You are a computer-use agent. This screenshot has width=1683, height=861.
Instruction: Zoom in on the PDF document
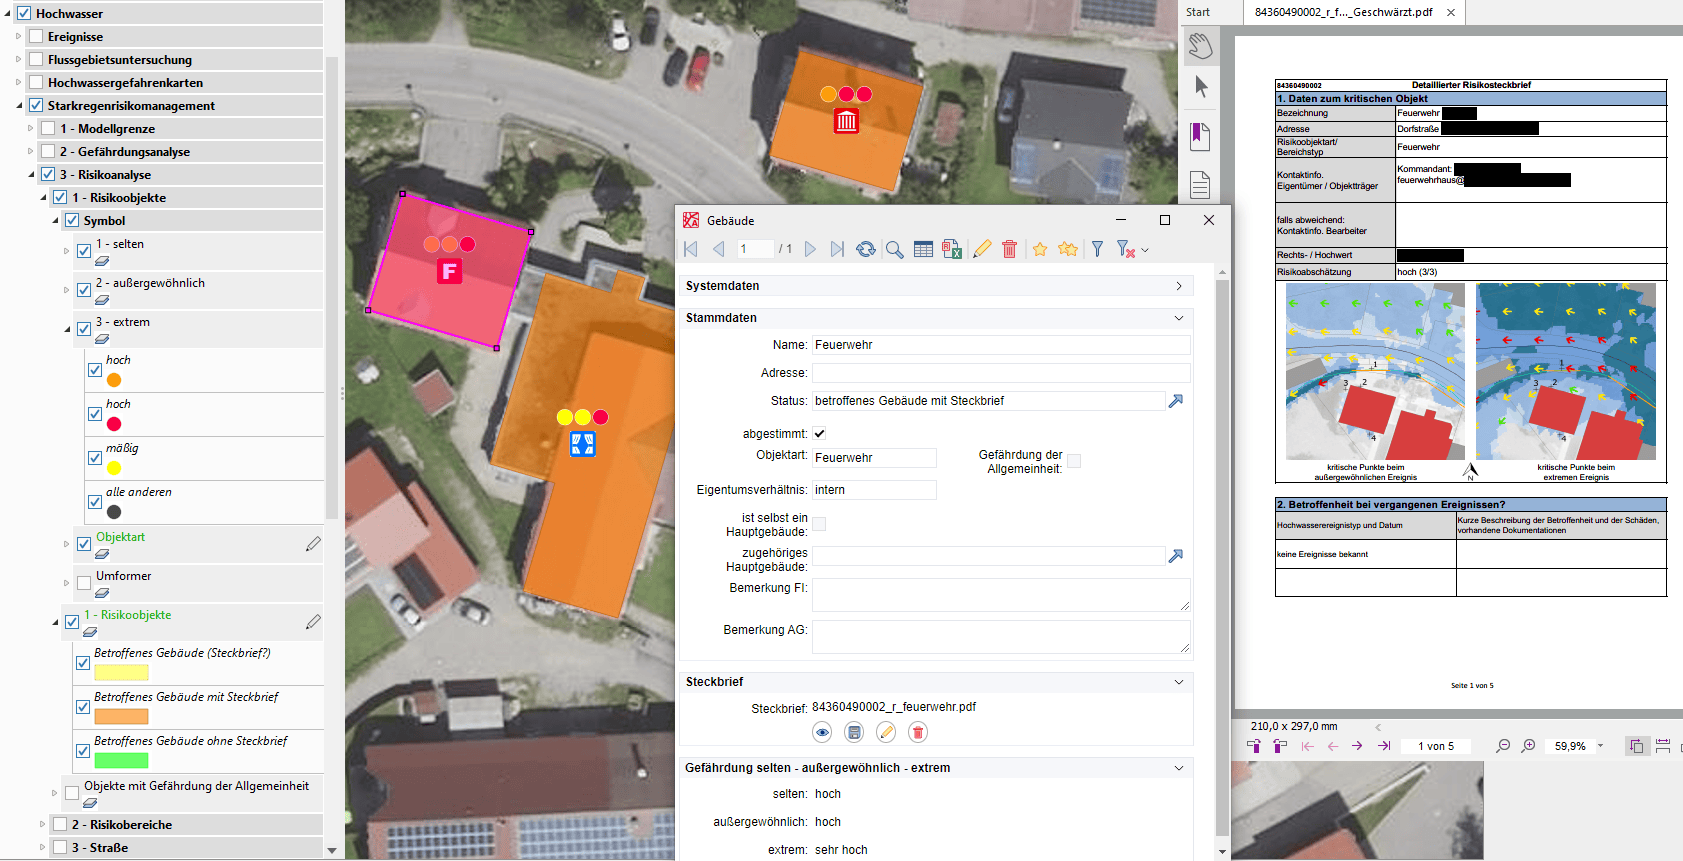pos(1529,746)
